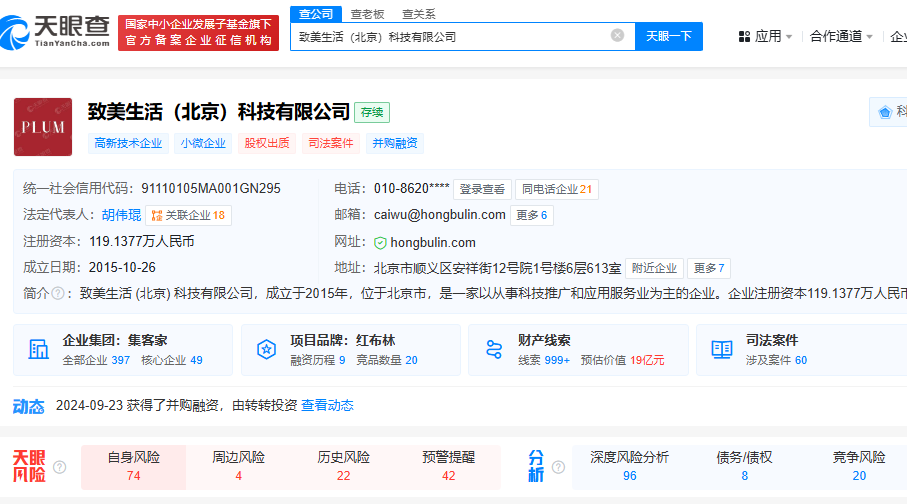Select the 股权出质 tag
Image resolution: width=907 pixels, height=504 pixels.
pos(267,143)
